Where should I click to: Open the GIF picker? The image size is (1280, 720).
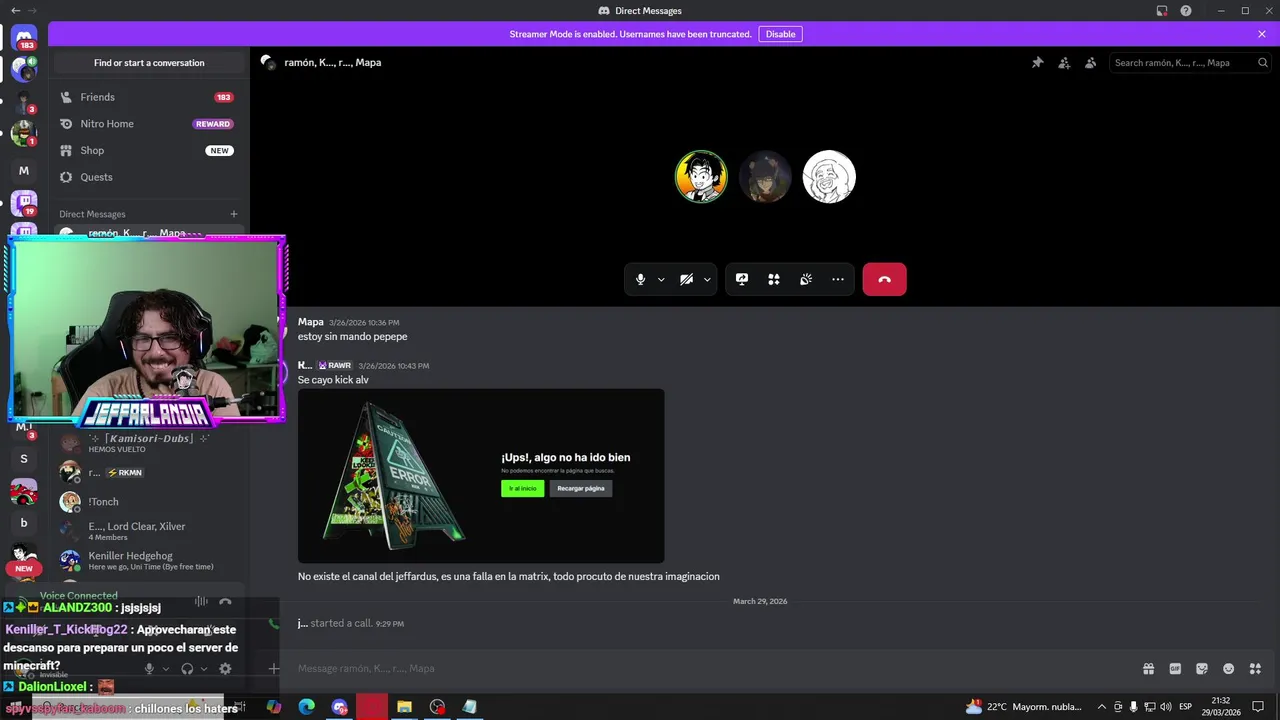click(x=1175, y=668)
